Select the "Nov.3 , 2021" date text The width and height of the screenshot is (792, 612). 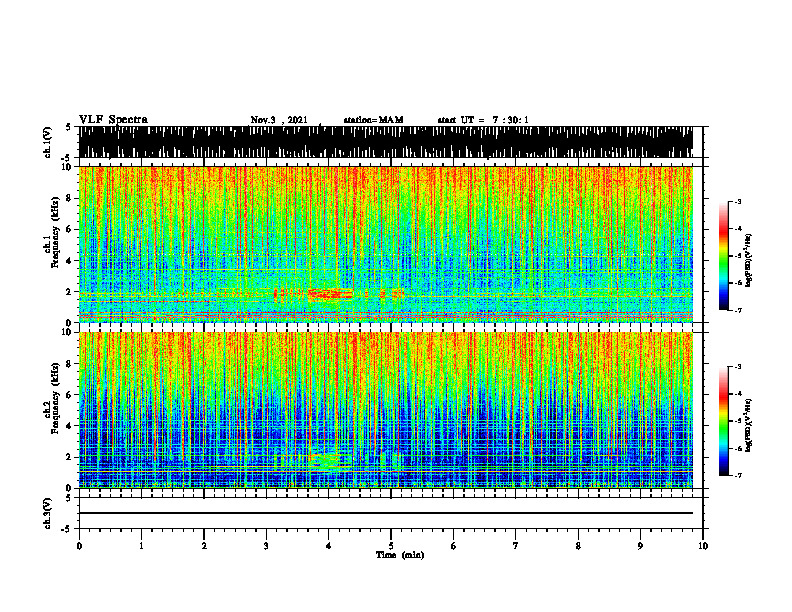279,120
